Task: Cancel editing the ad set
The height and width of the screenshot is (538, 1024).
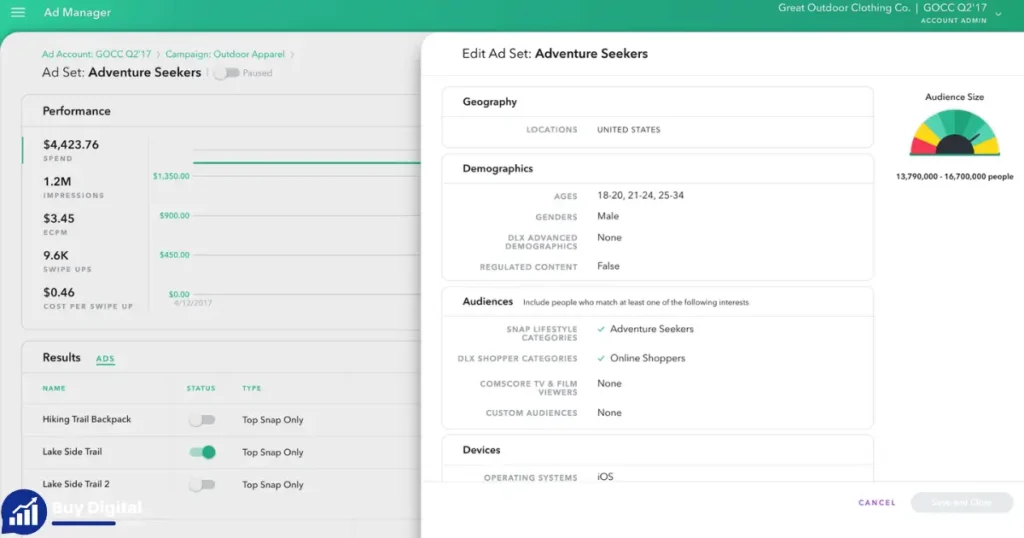Action: (876, 503)
